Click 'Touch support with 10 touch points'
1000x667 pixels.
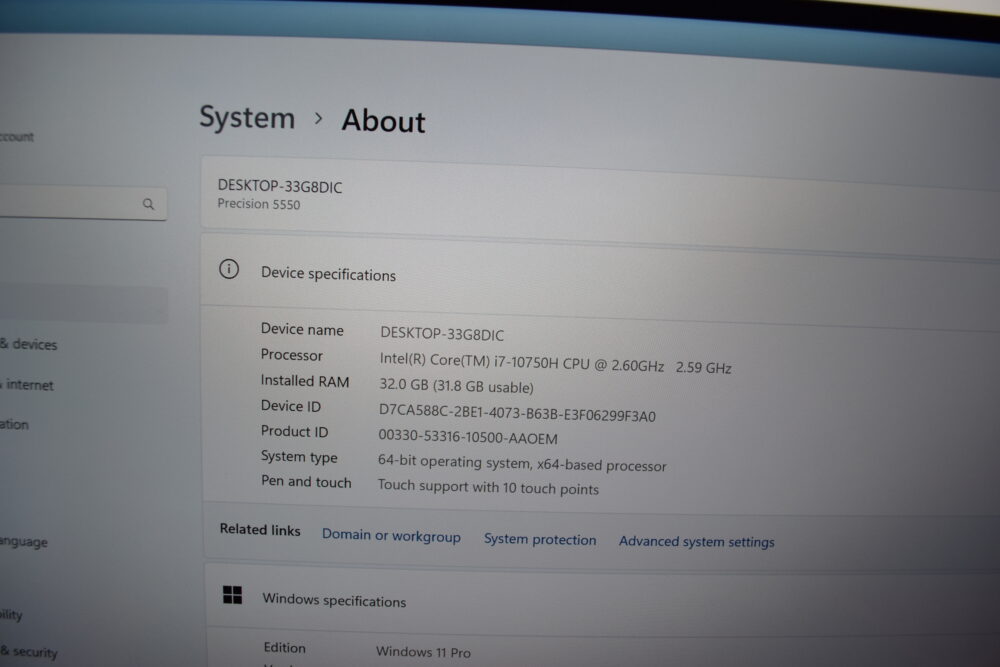(488, 487)
